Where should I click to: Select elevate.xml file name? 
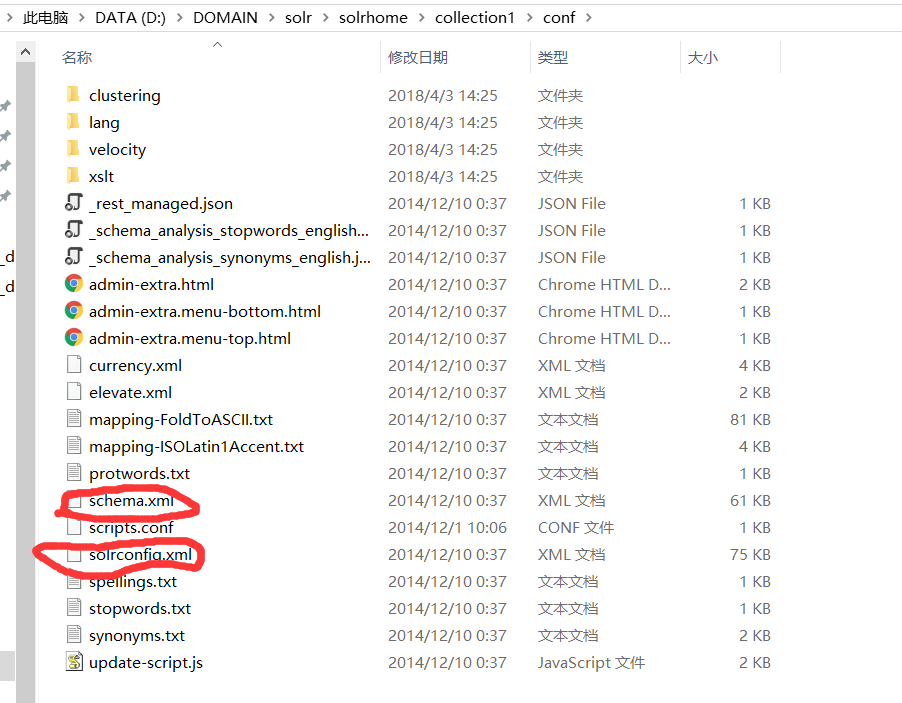(131, 392)
